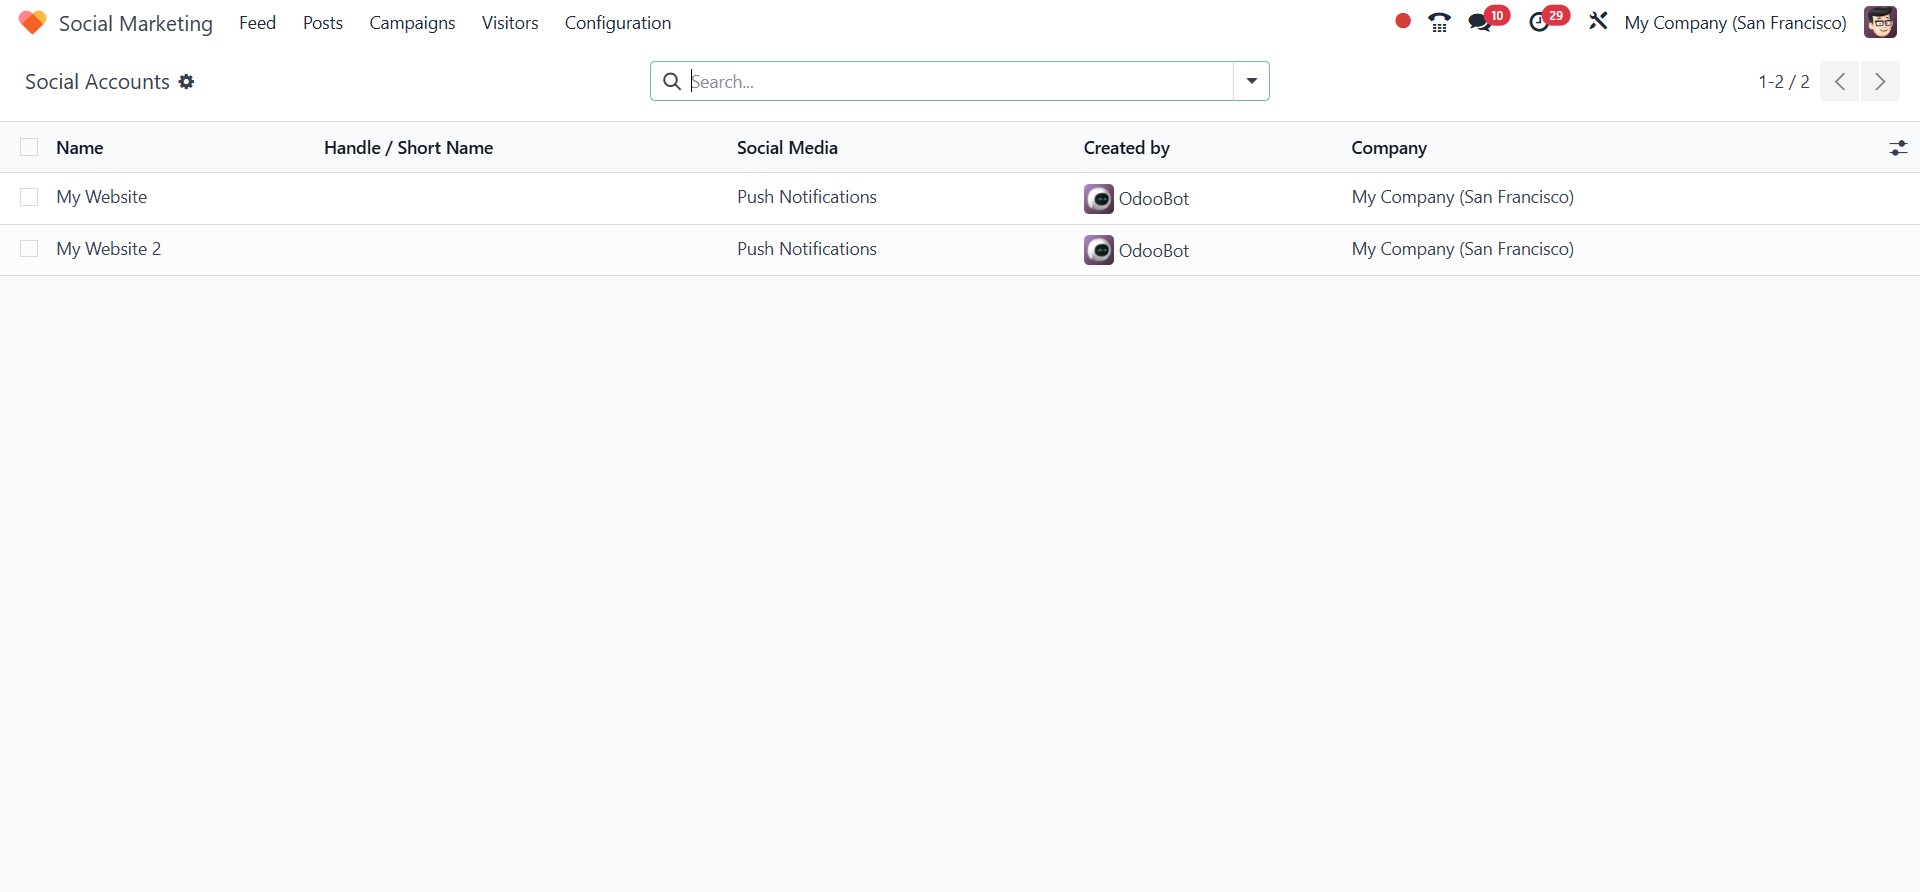
Task: Open the Social Accounts gear actions menu
Action: point(187,82)
